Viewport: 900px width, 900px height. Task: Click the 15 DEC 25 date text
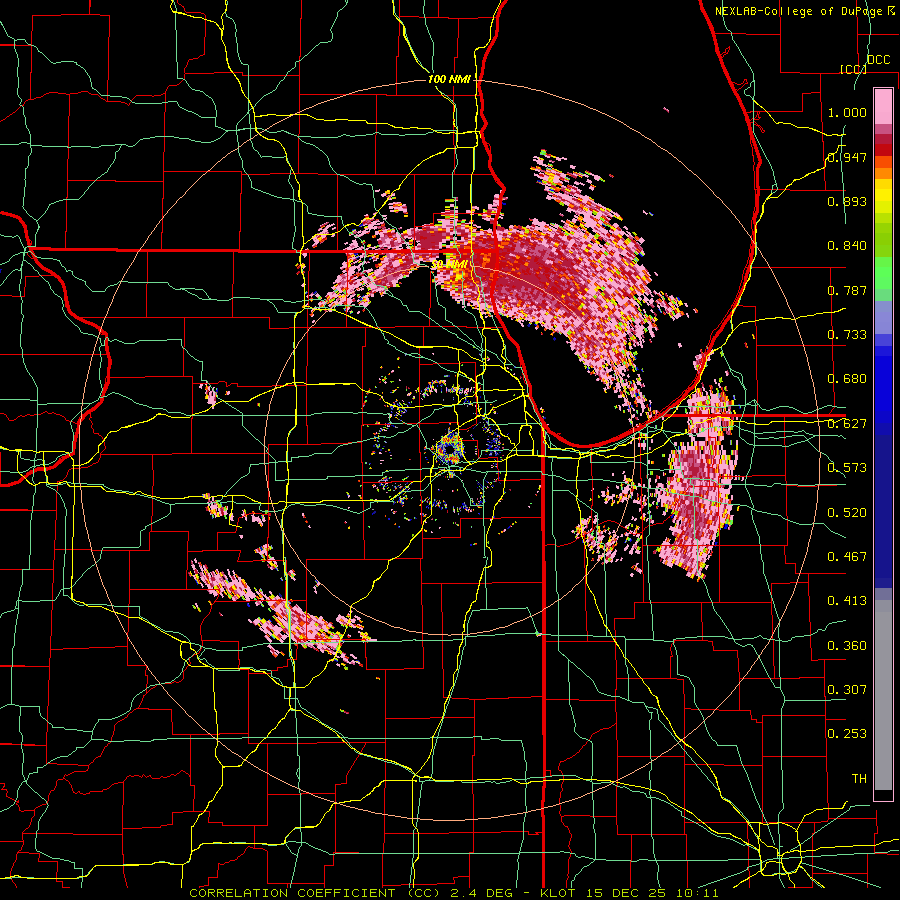[625, 893]
